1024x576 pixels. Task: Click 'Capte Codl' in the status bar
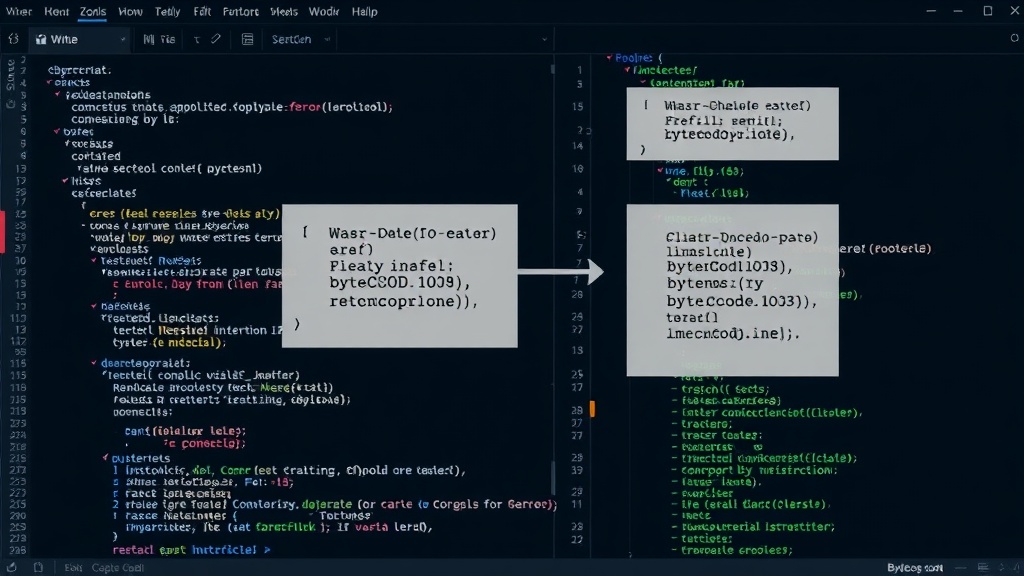[118, 568]
